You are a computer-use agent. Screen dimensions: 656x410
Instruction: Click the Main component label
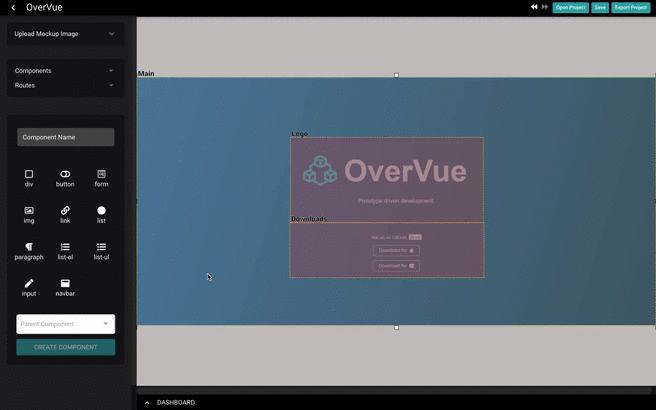(146, 74)
